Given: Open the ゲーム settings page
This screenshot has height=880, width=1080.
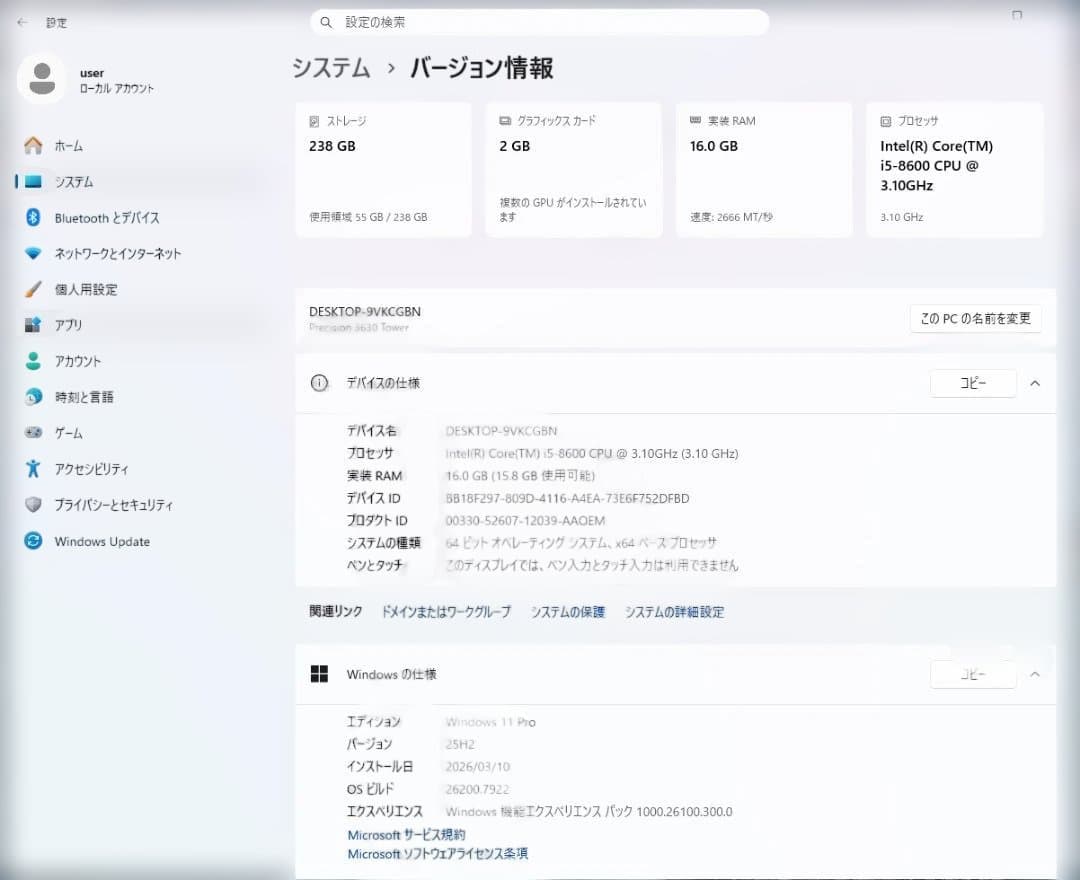Looking at the screenshot, I should 69,432.
